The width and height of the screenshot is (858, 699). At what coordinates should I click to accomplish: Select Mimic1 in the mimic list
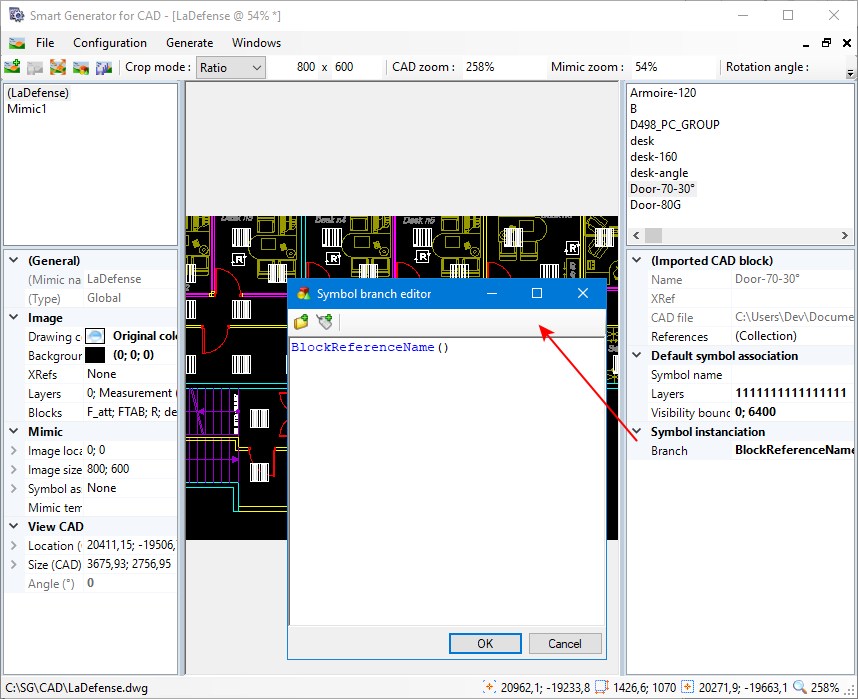27,109
